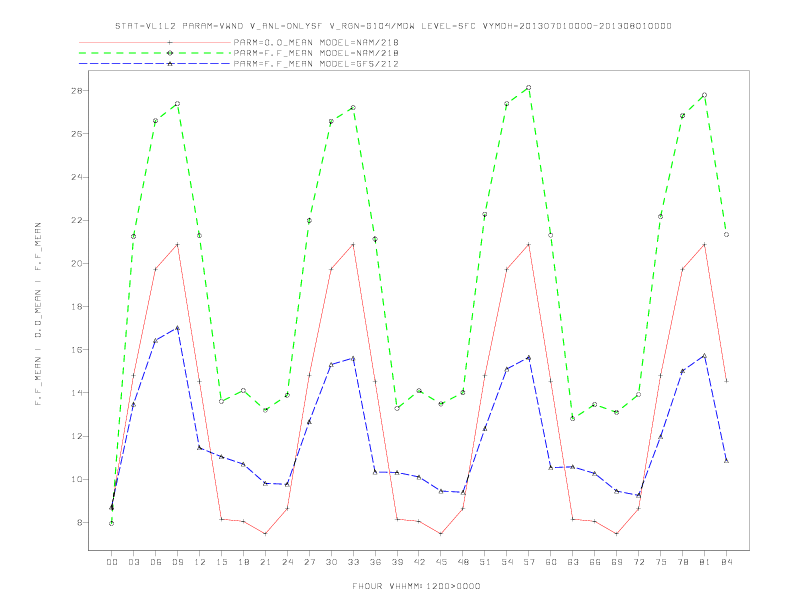Viewport: 792px width, 612px height.
Task: Click x-axis tick label 27
Action: [309, 562]
